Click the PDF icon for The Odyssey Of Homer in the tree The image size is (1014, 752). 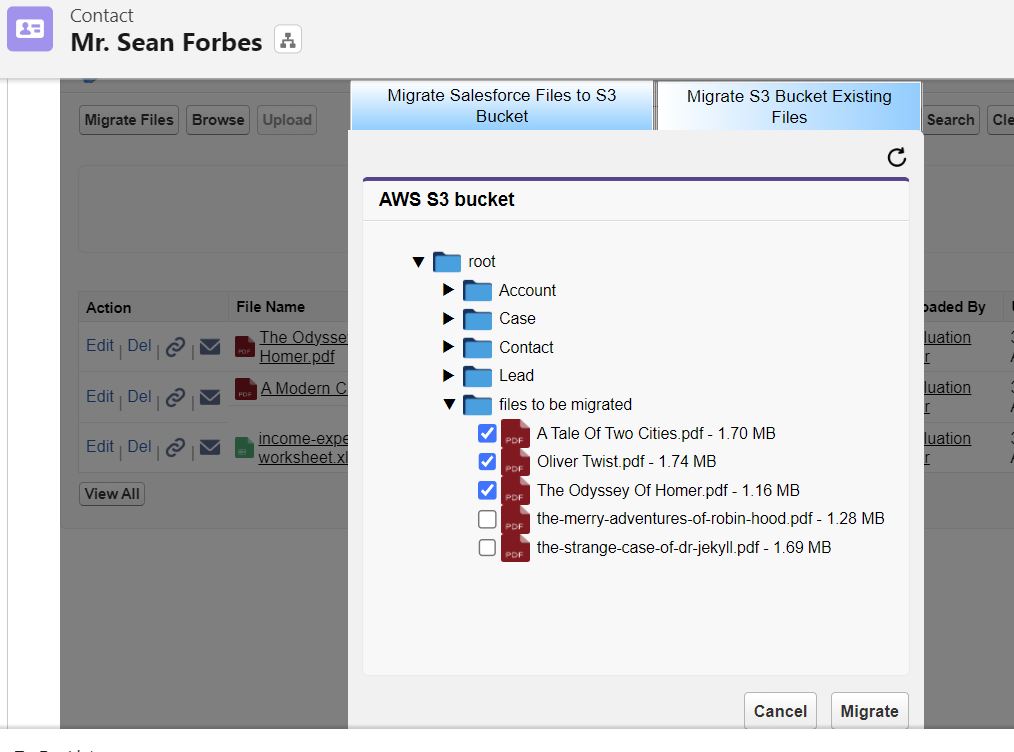[515, 491]
